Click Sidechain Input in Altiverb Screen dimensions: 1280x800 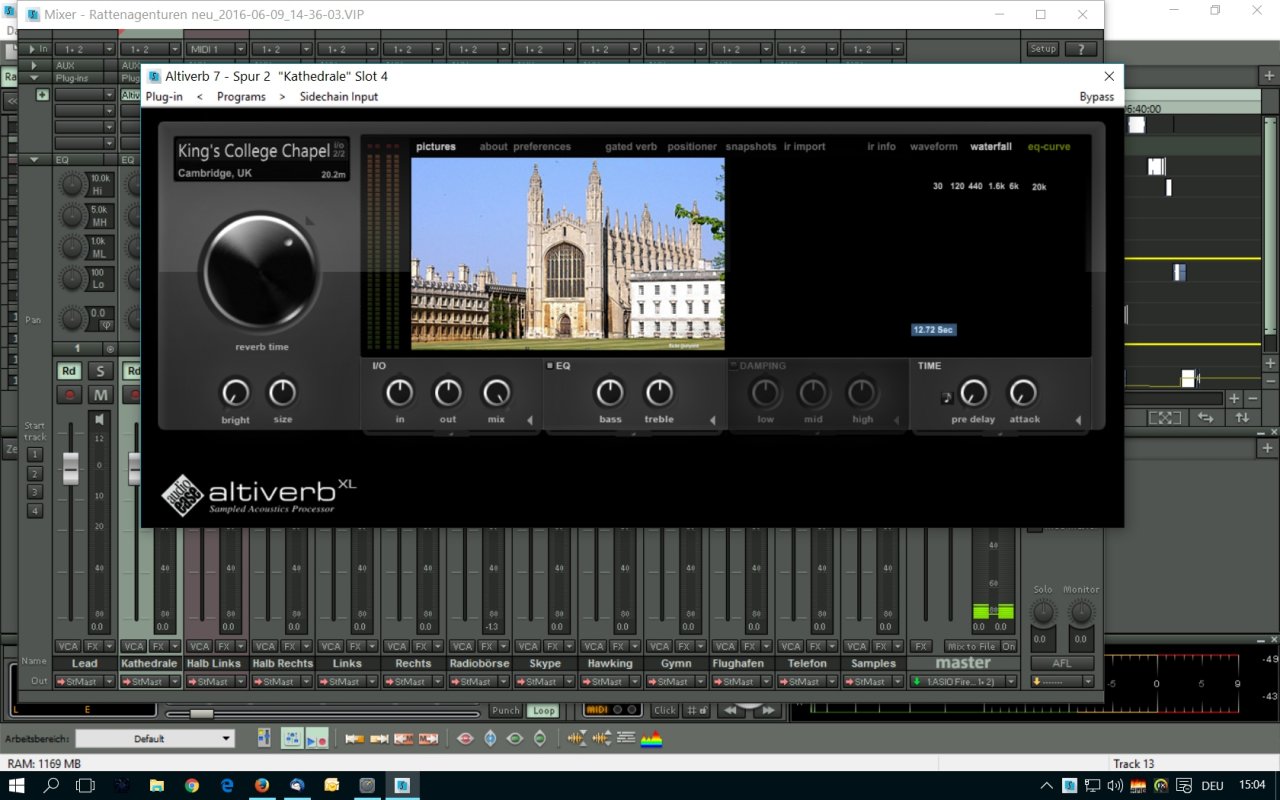point(339,97)
